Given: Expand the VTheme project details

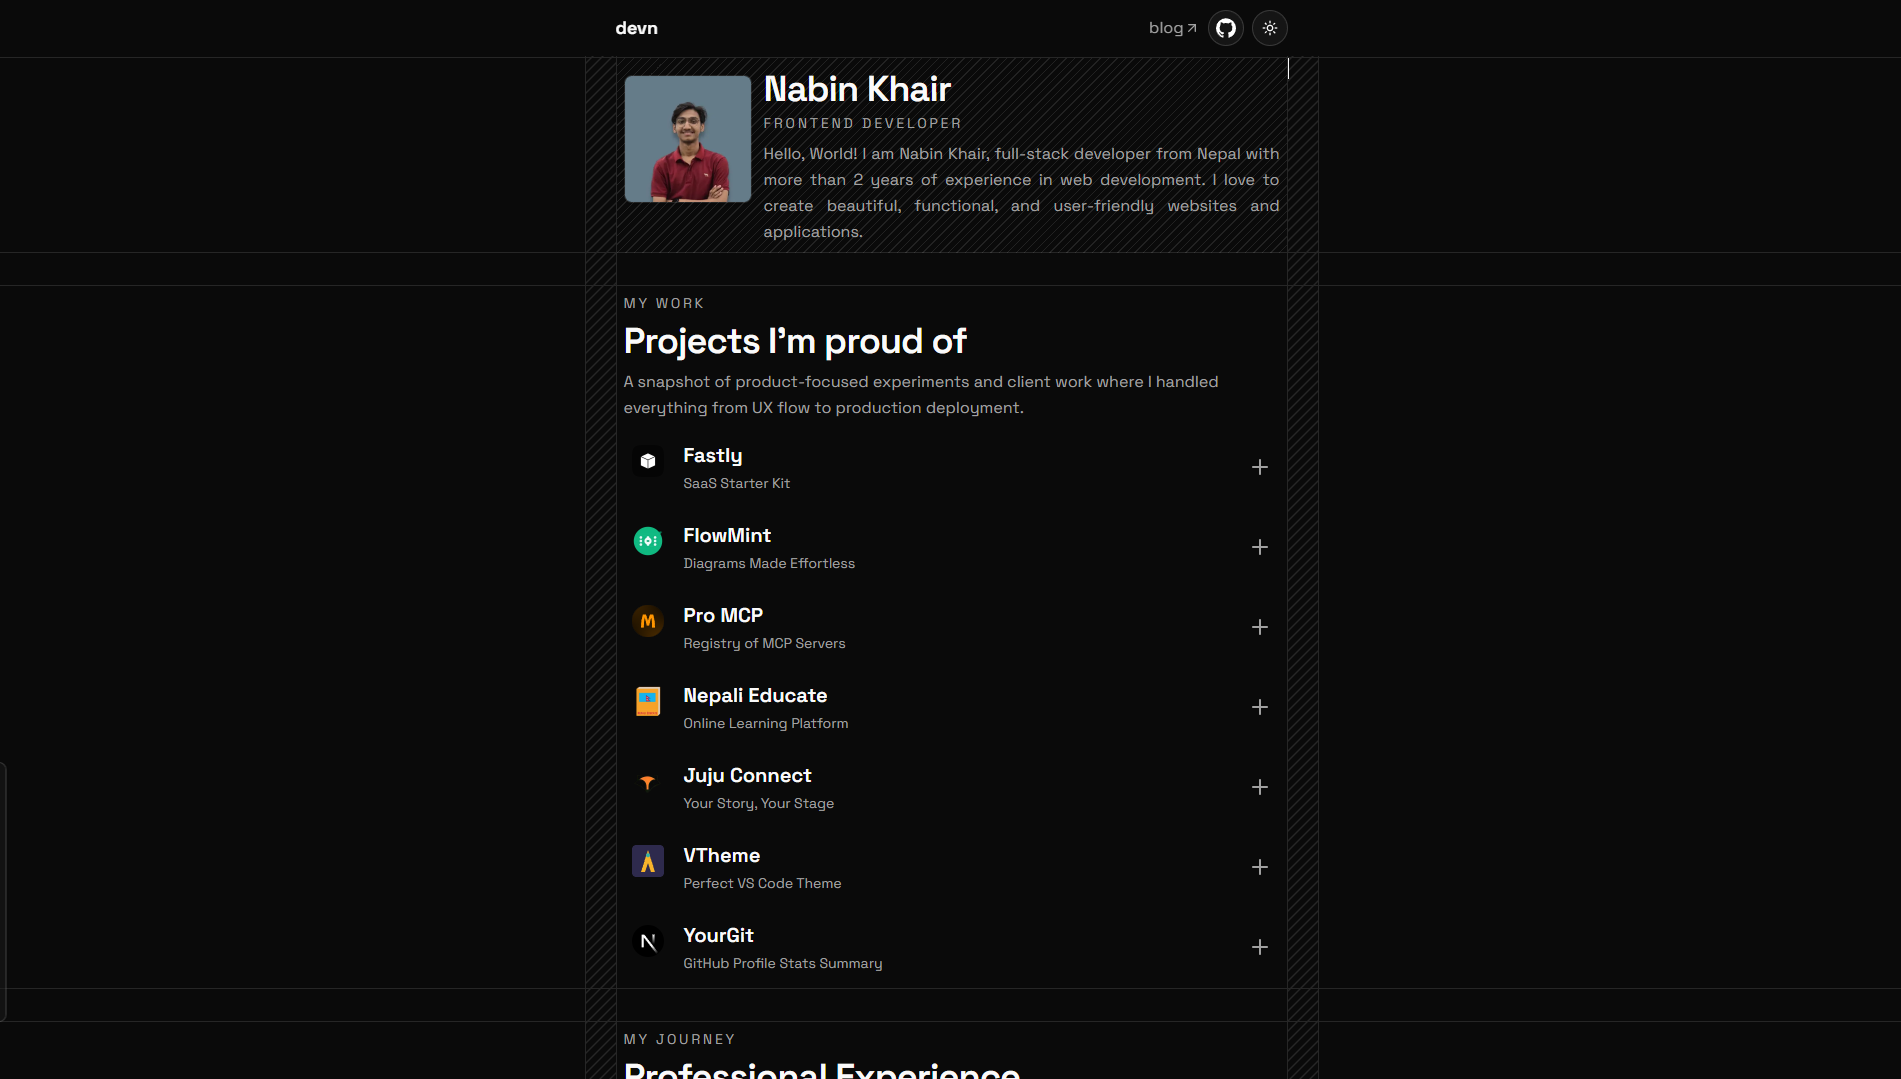Looking at the screenshot, I should (x=1260, y=867).
